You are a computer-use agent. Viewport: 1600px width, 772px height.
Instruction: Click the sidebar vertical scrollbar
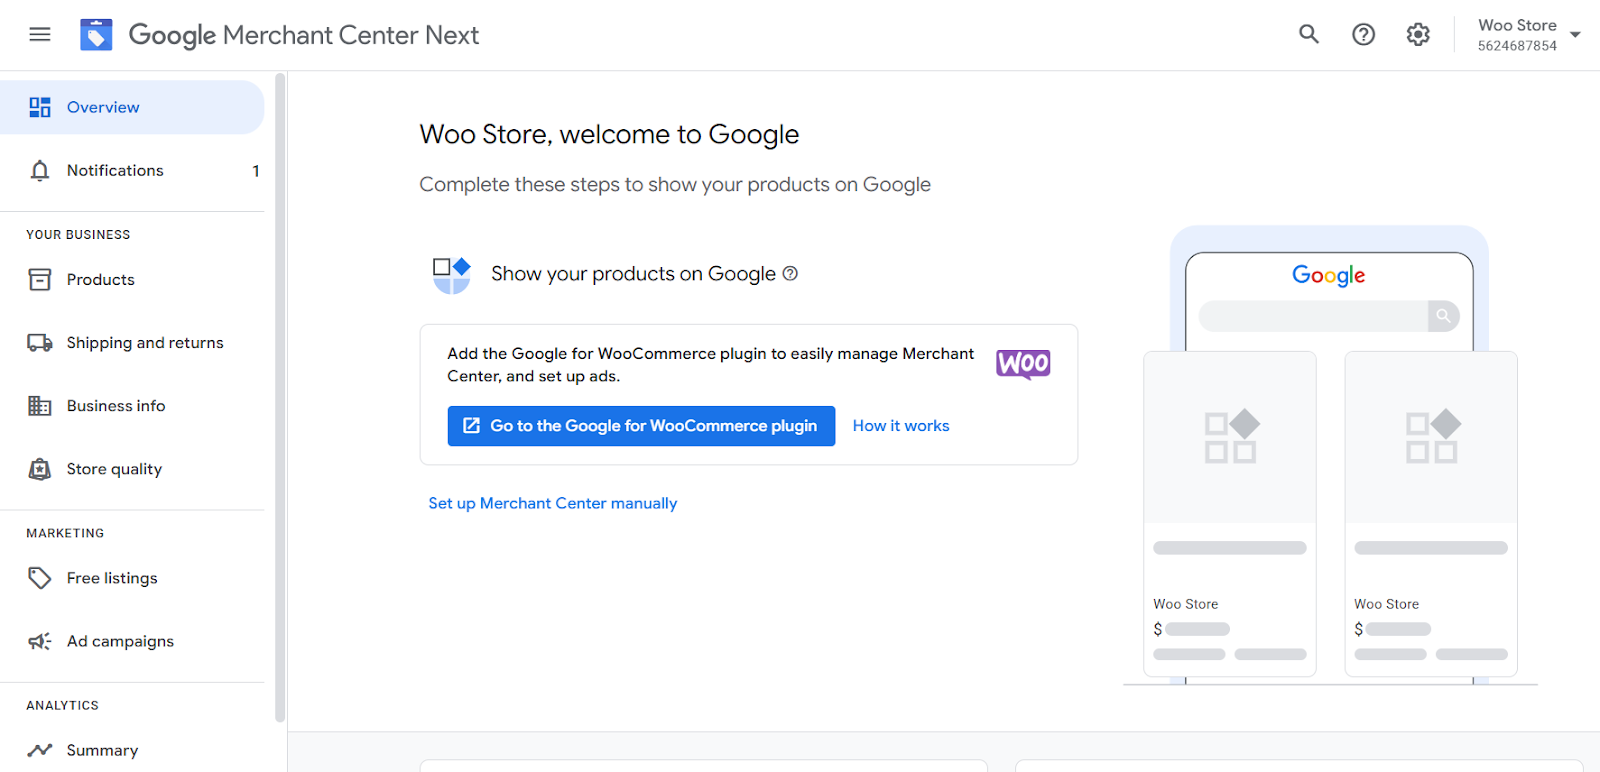[x=280, y=397]
